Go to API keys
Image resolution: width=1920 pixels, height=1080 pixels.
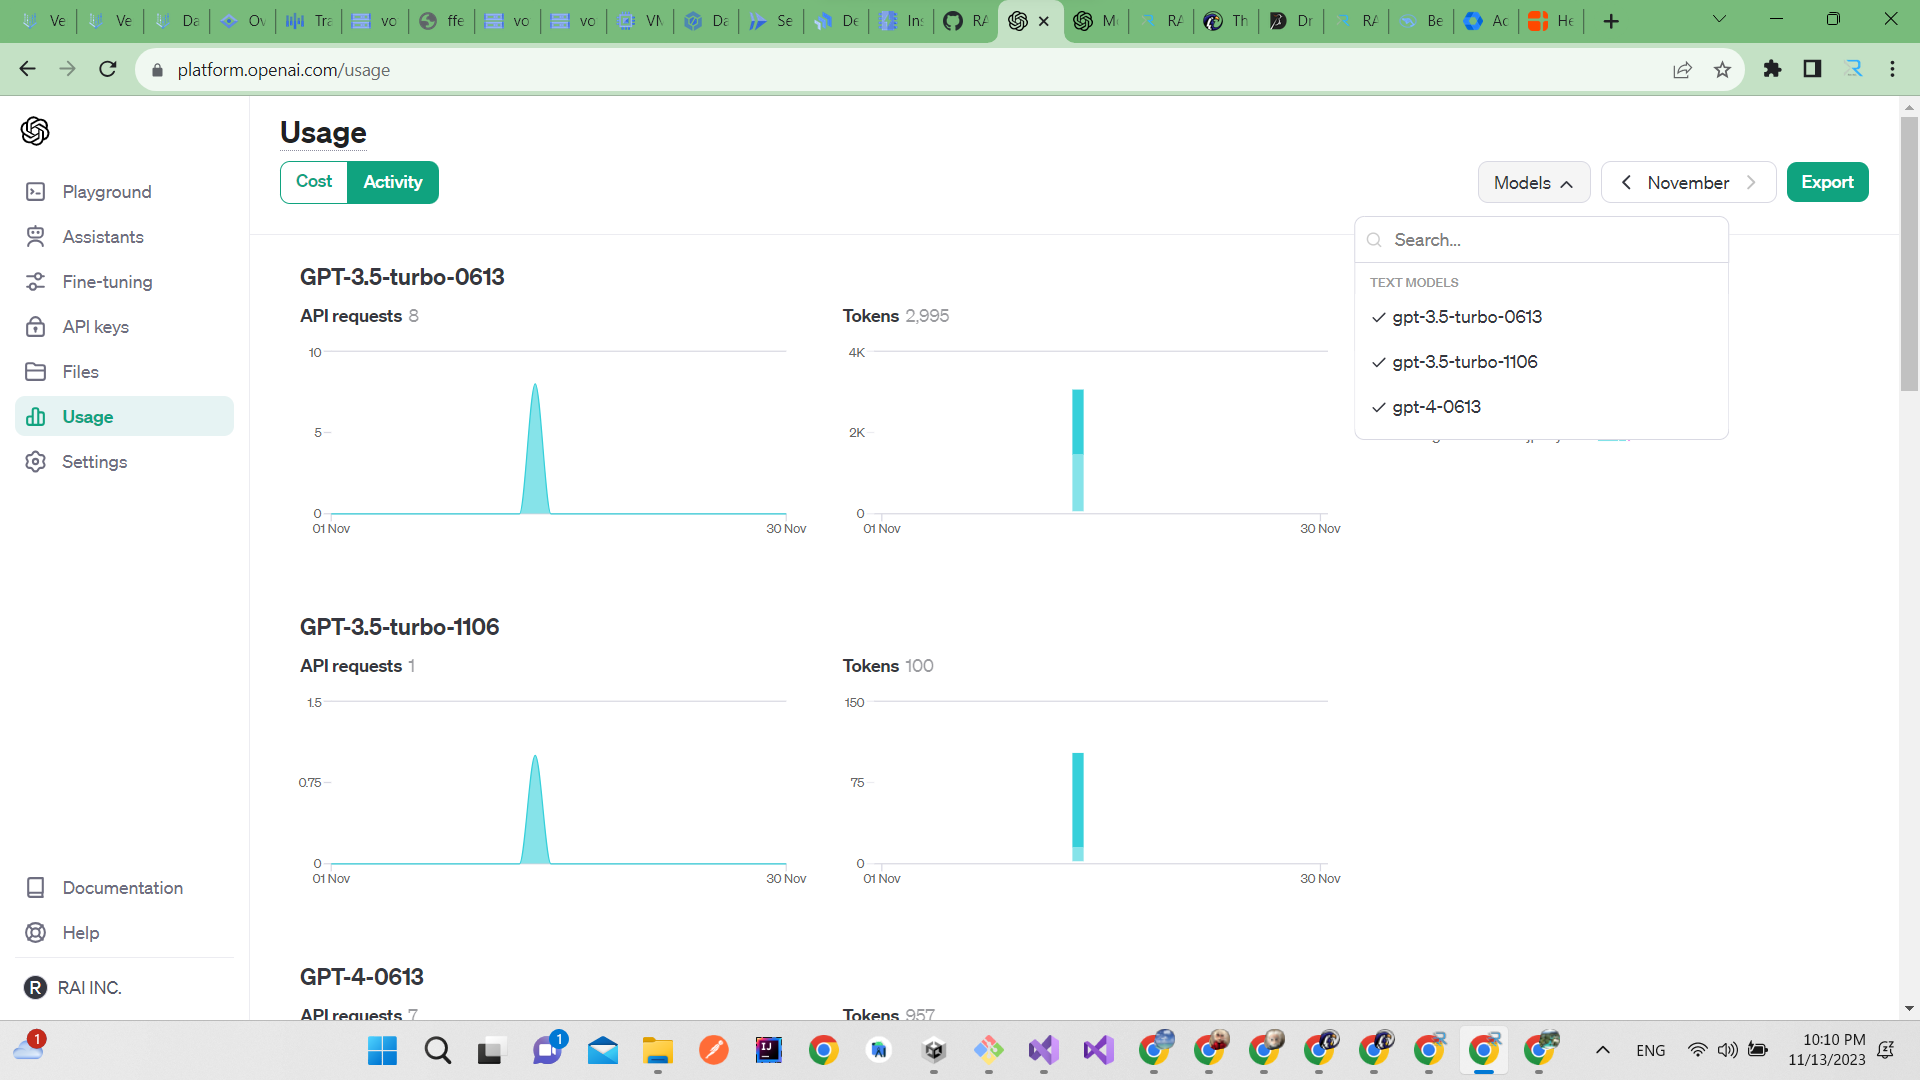pos(95,326)
